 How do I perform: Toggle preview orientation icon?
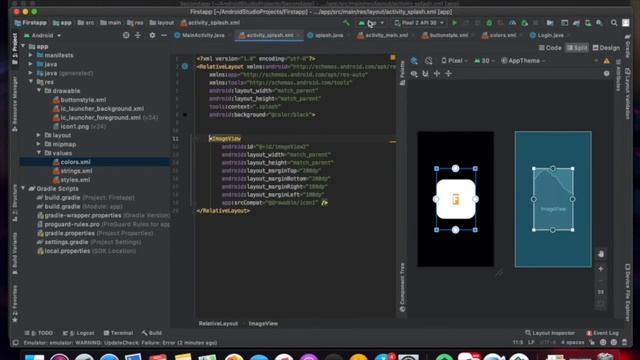pos(428,61)
